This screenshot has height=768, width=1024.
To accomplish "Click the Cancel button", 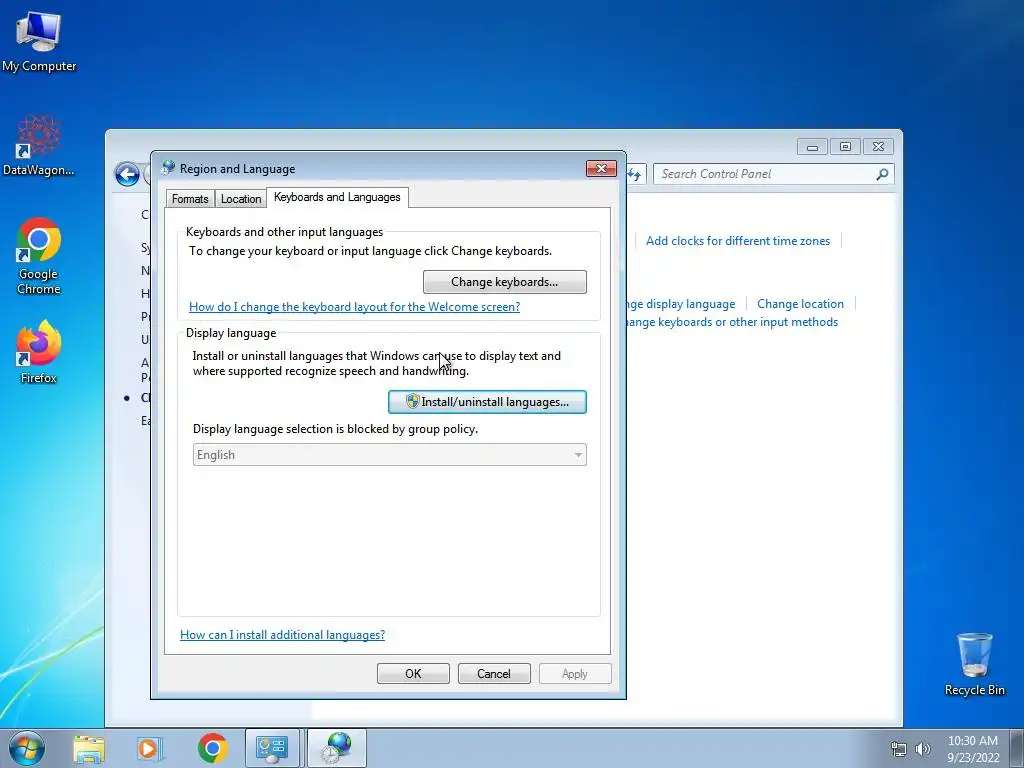I will tap(494, 674).
